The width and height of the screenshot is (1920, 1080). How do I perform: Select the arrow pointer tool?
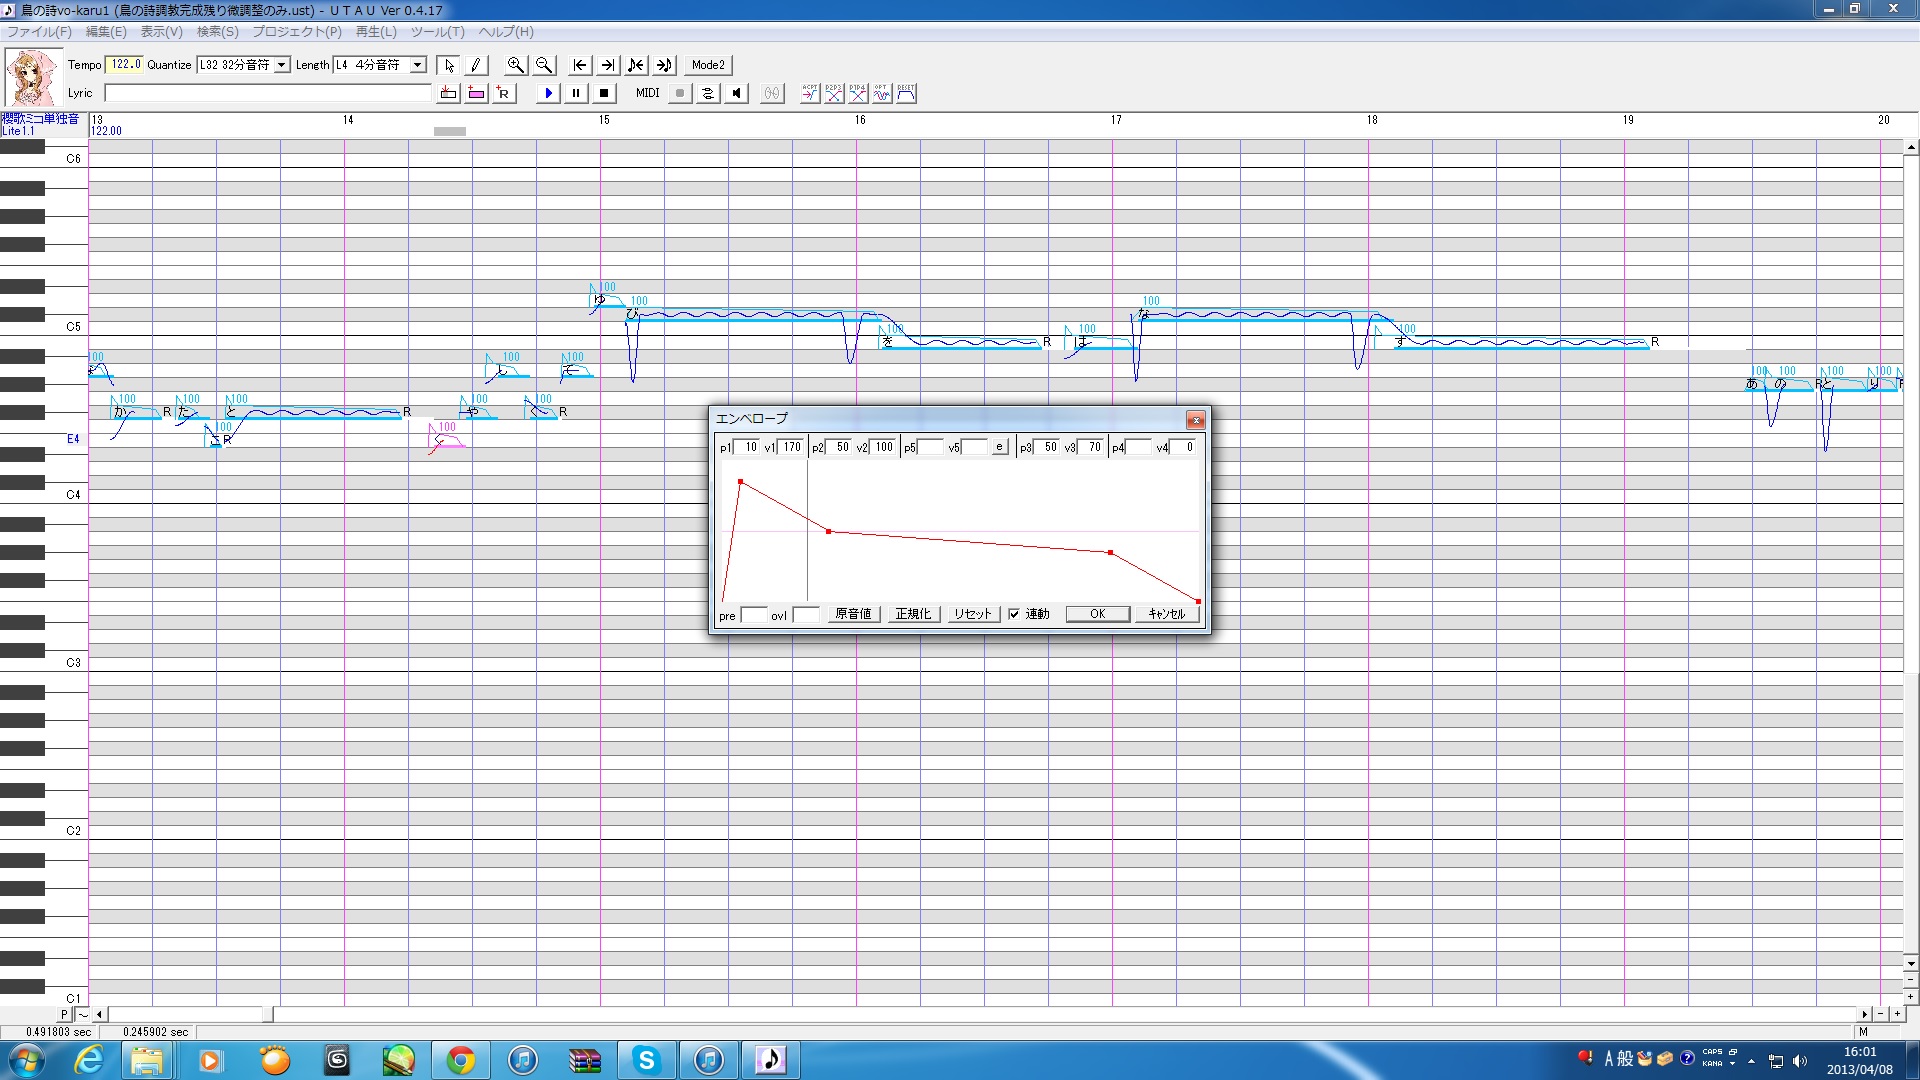[449, 65]
